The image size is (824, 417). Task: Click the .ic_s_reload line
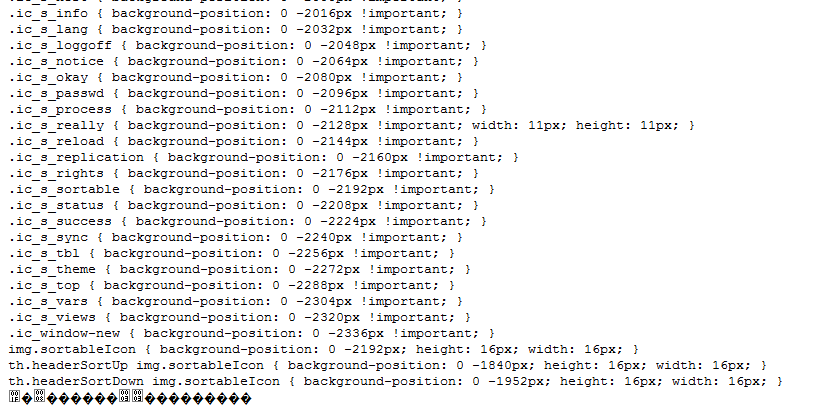[244, 141]
